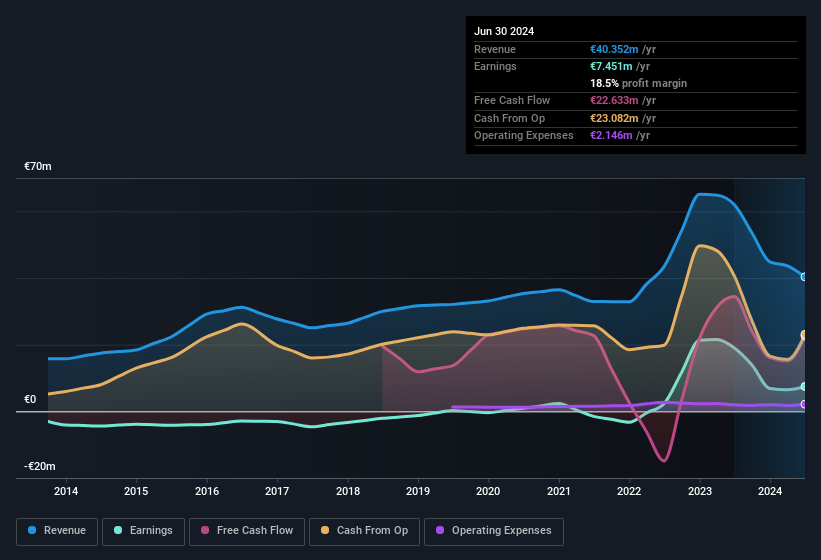Toggle the Free Cash Flow legend button
This screenshot has height=560, width=821.
click(x=247, y=532)
